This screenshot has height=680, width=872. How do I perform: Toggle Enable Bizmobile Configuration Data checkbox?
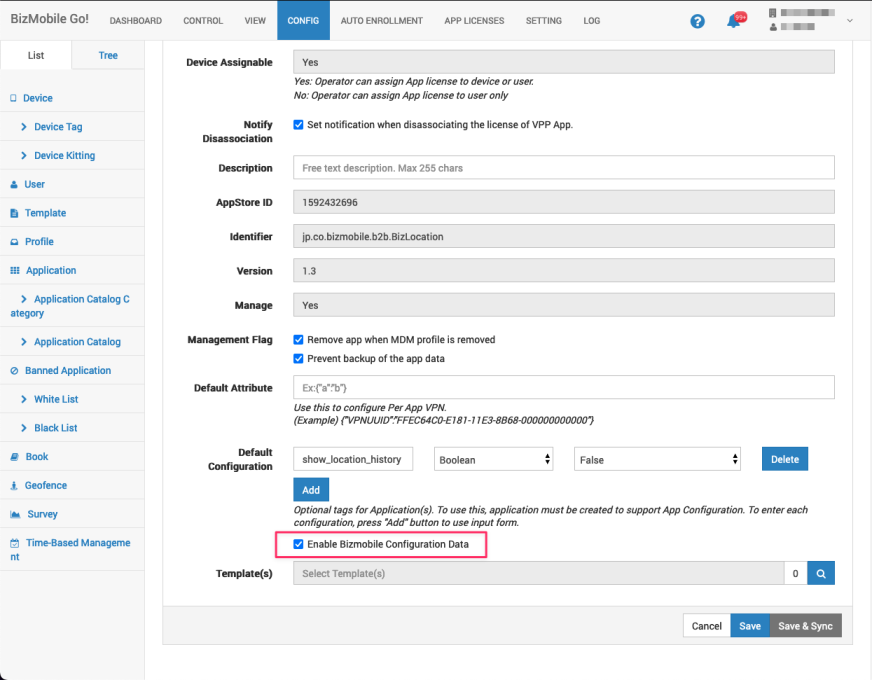point(299,544)
